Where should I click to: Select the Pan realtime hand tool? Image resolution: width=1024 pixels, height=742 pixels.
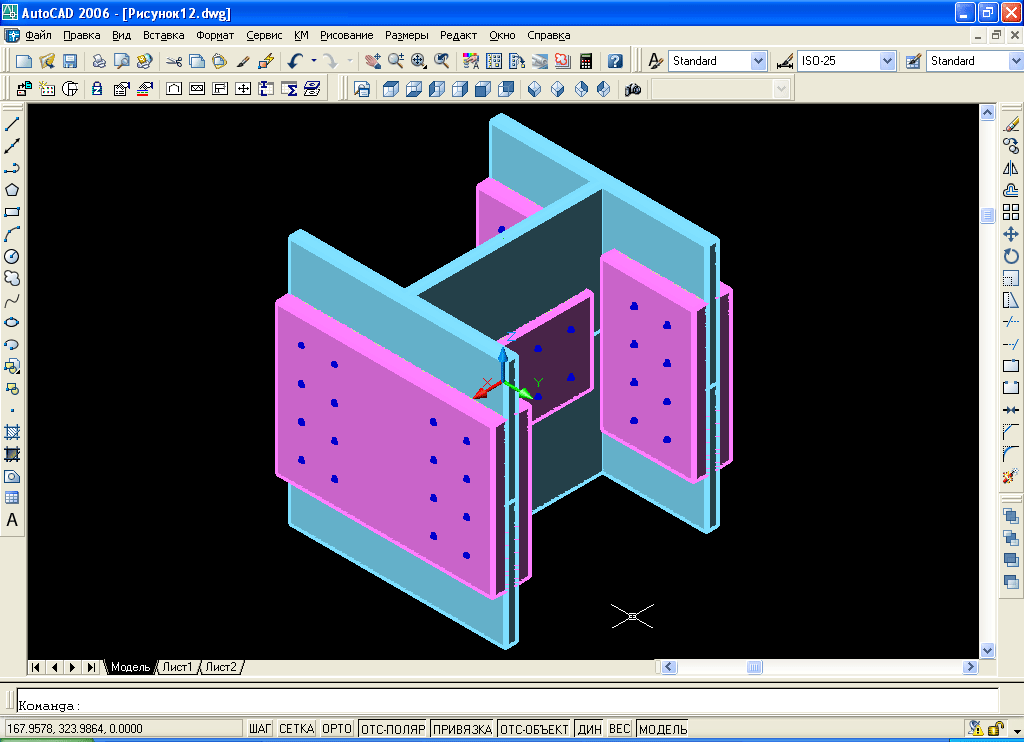tap(373, 61)
